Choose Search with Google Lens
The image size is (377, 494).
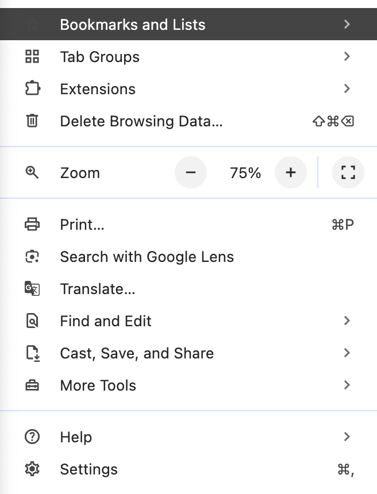[x=188, y=257]
